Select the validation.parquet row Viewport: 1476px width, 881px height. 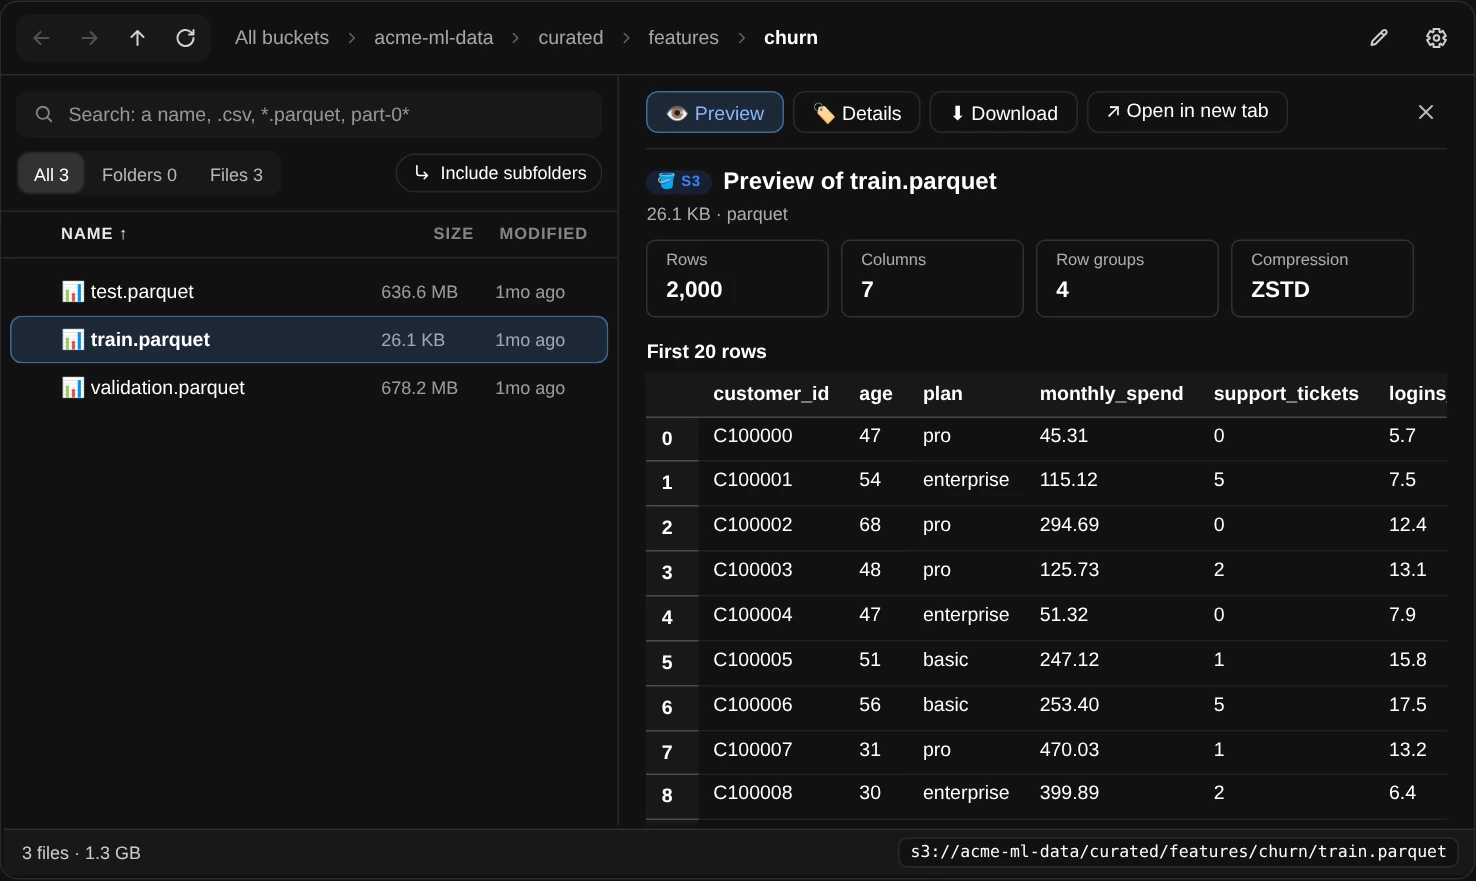click(309, 387)
